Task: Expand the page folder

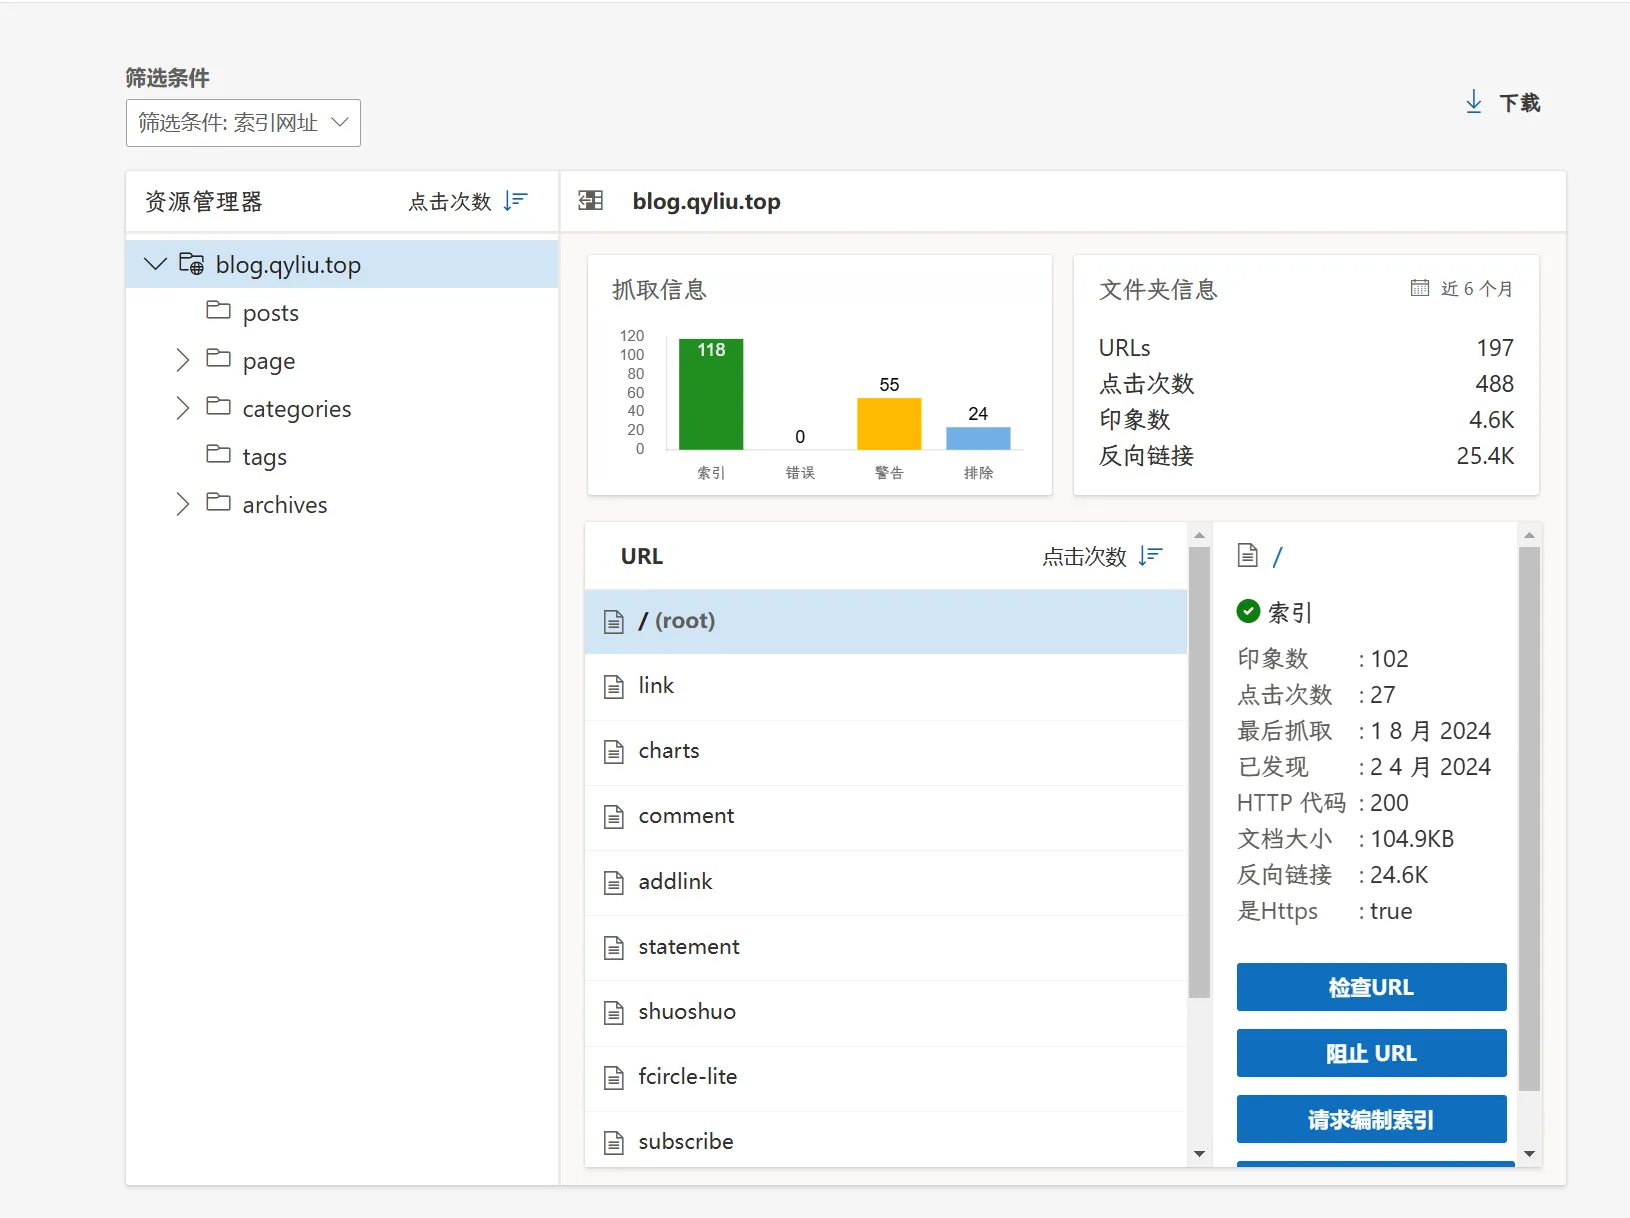Action: 182,360
